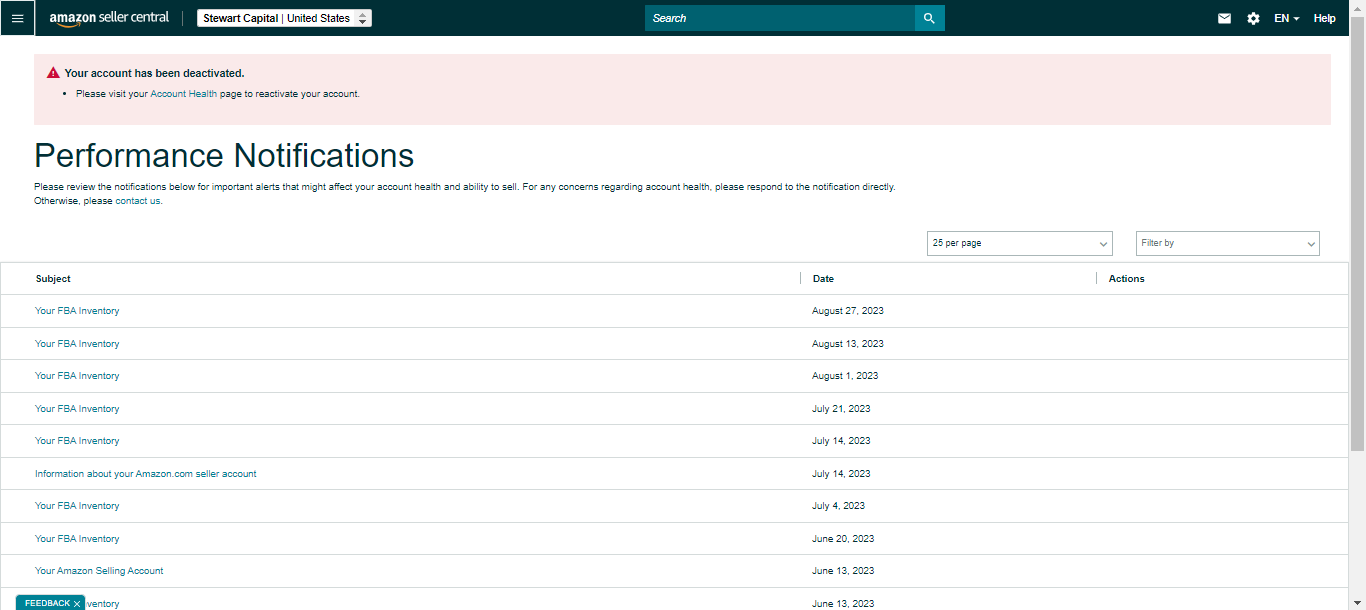
Task: Open the August 27, 2023 FBA Inventory notification
Action: click(x=77, y=311)
